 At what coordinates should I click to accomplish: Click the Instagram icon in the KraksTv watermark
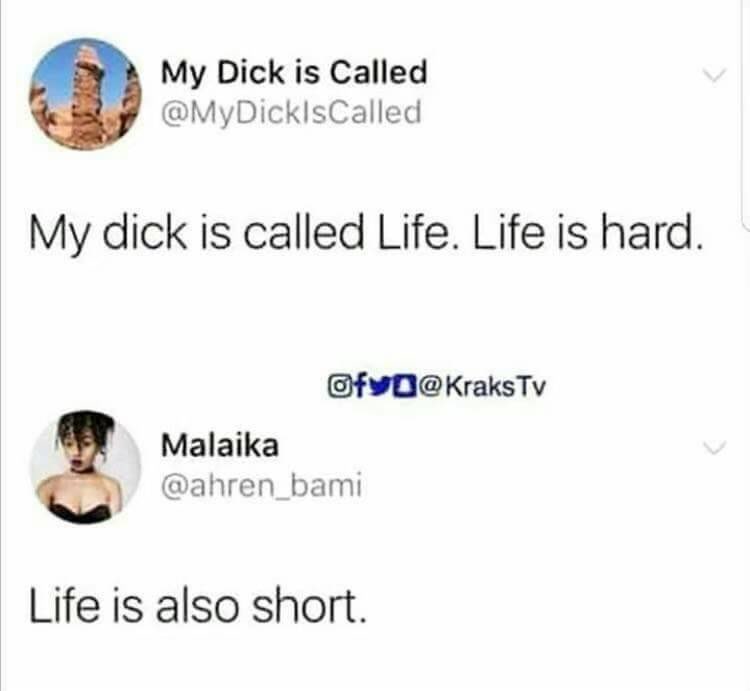click(x=340, y=387)
